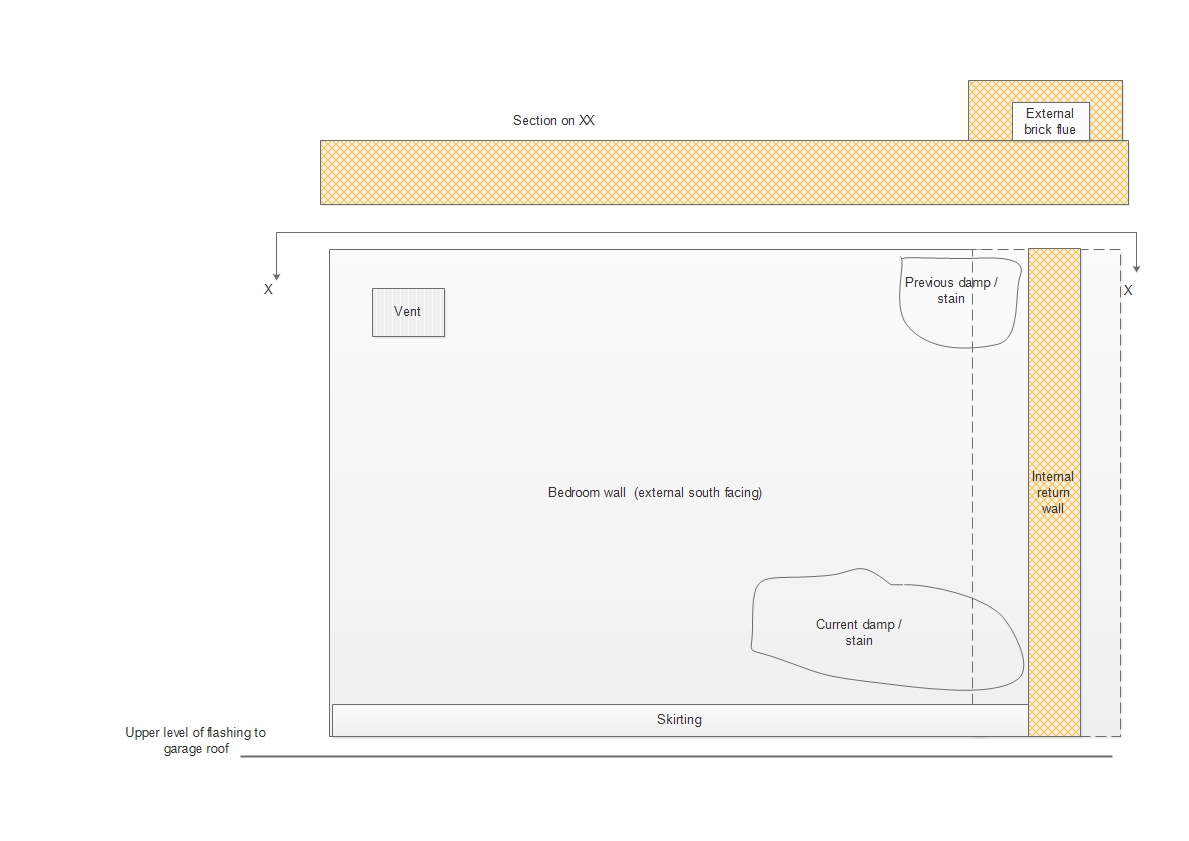Select the right X section marker
This screenshot has height=841, width=1189.
coord(1128,291)
